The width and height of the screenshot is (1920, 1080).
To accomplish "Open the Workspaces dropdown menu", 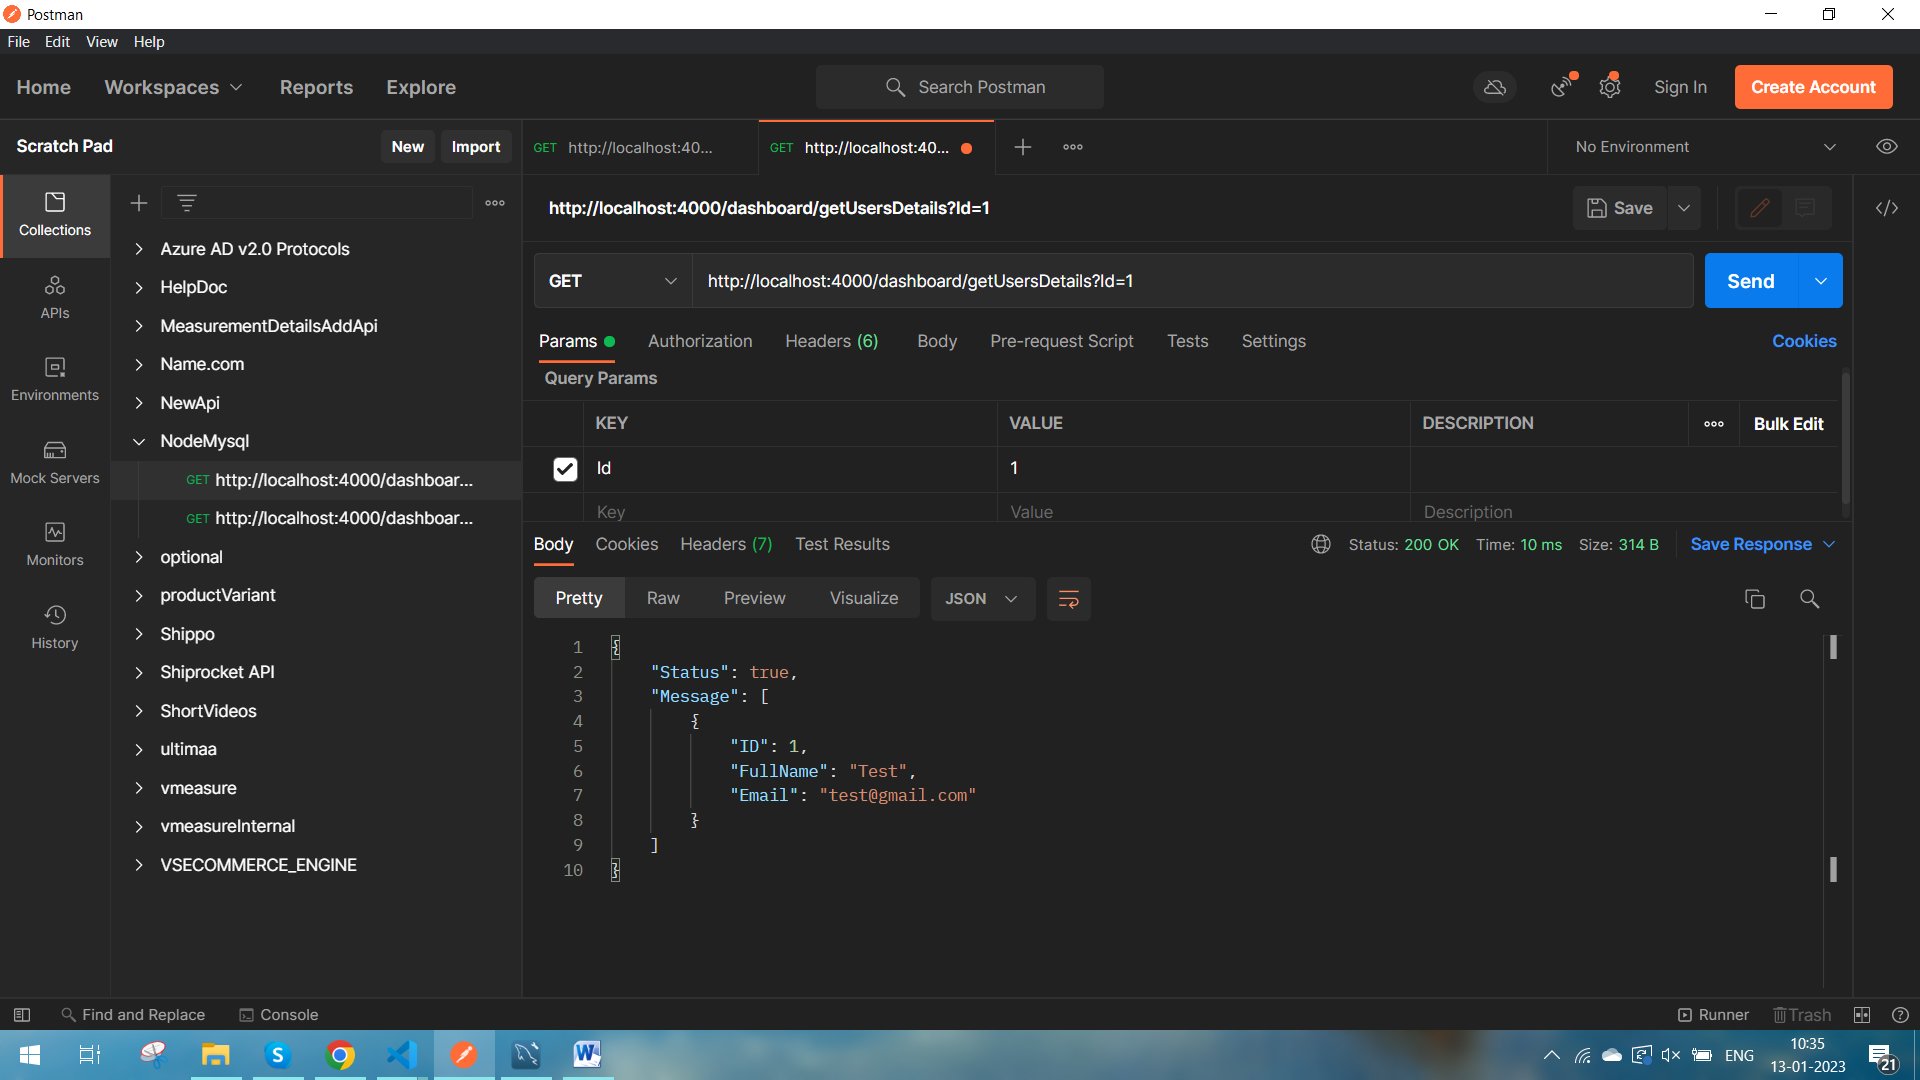I will pyautogui.click(x=173, y=87).
